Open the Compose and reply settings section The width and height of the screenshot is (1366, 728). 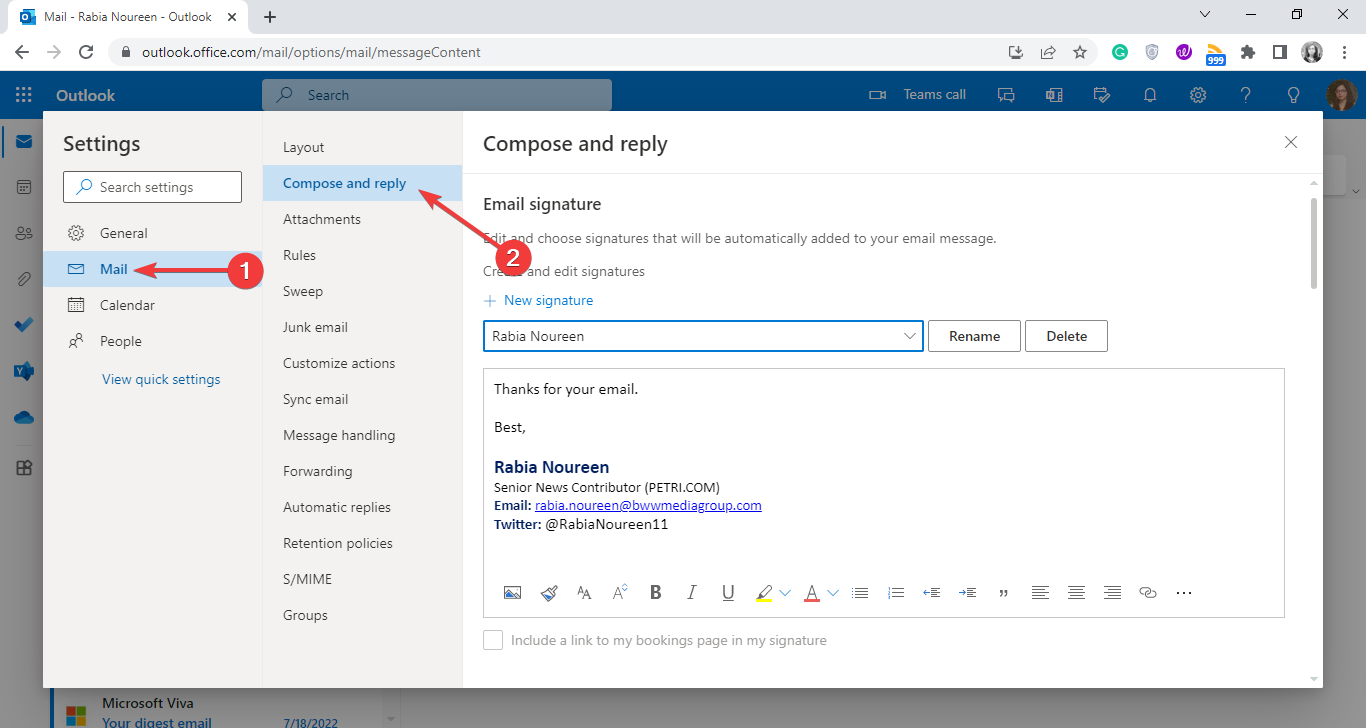(x=344, y=183)
